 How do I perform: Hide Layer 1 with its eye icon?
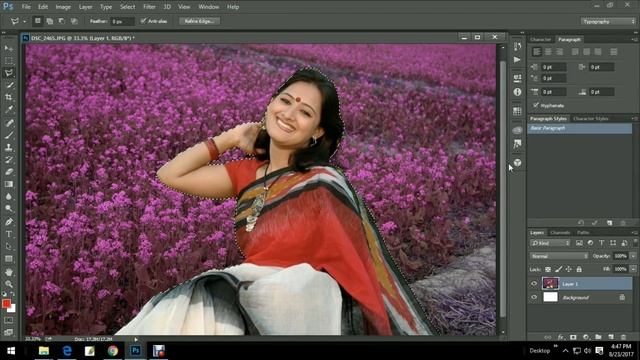(x=534, y=284)
